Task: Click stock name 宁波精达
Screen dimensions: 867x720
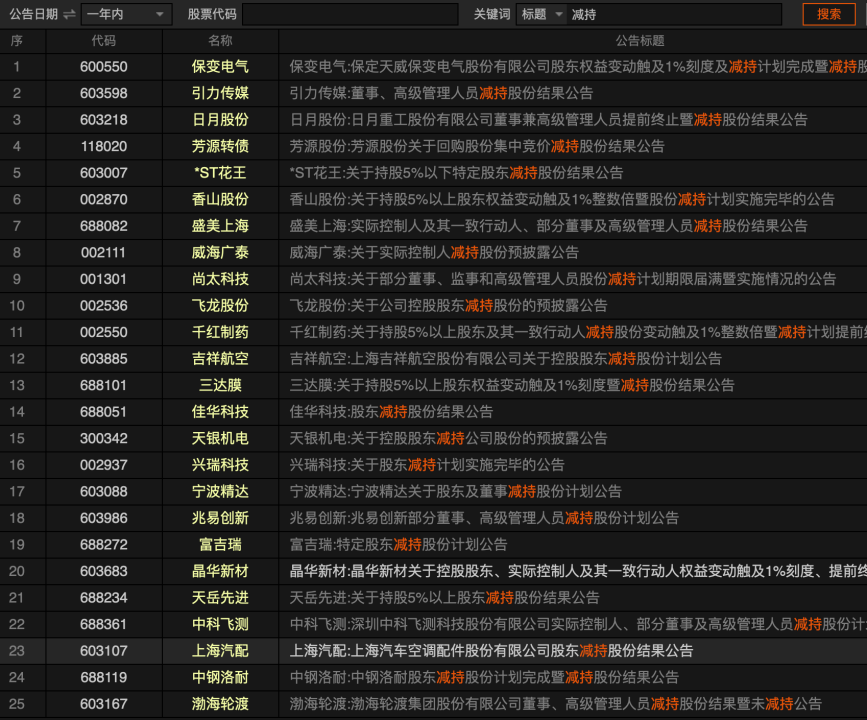Action: pyautogui.click(x=220, y=492)
